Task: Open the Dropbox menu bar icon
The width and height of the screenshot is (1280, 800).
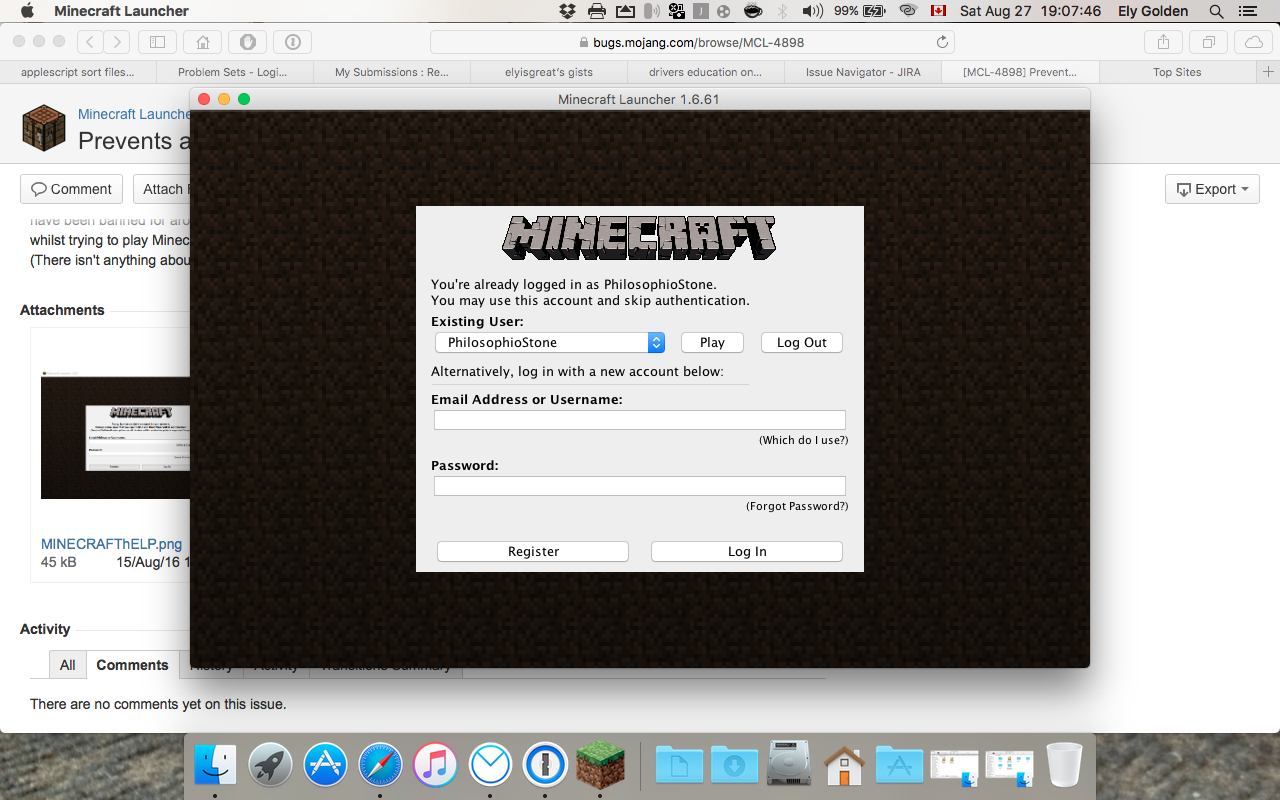Action: (567, 11)
